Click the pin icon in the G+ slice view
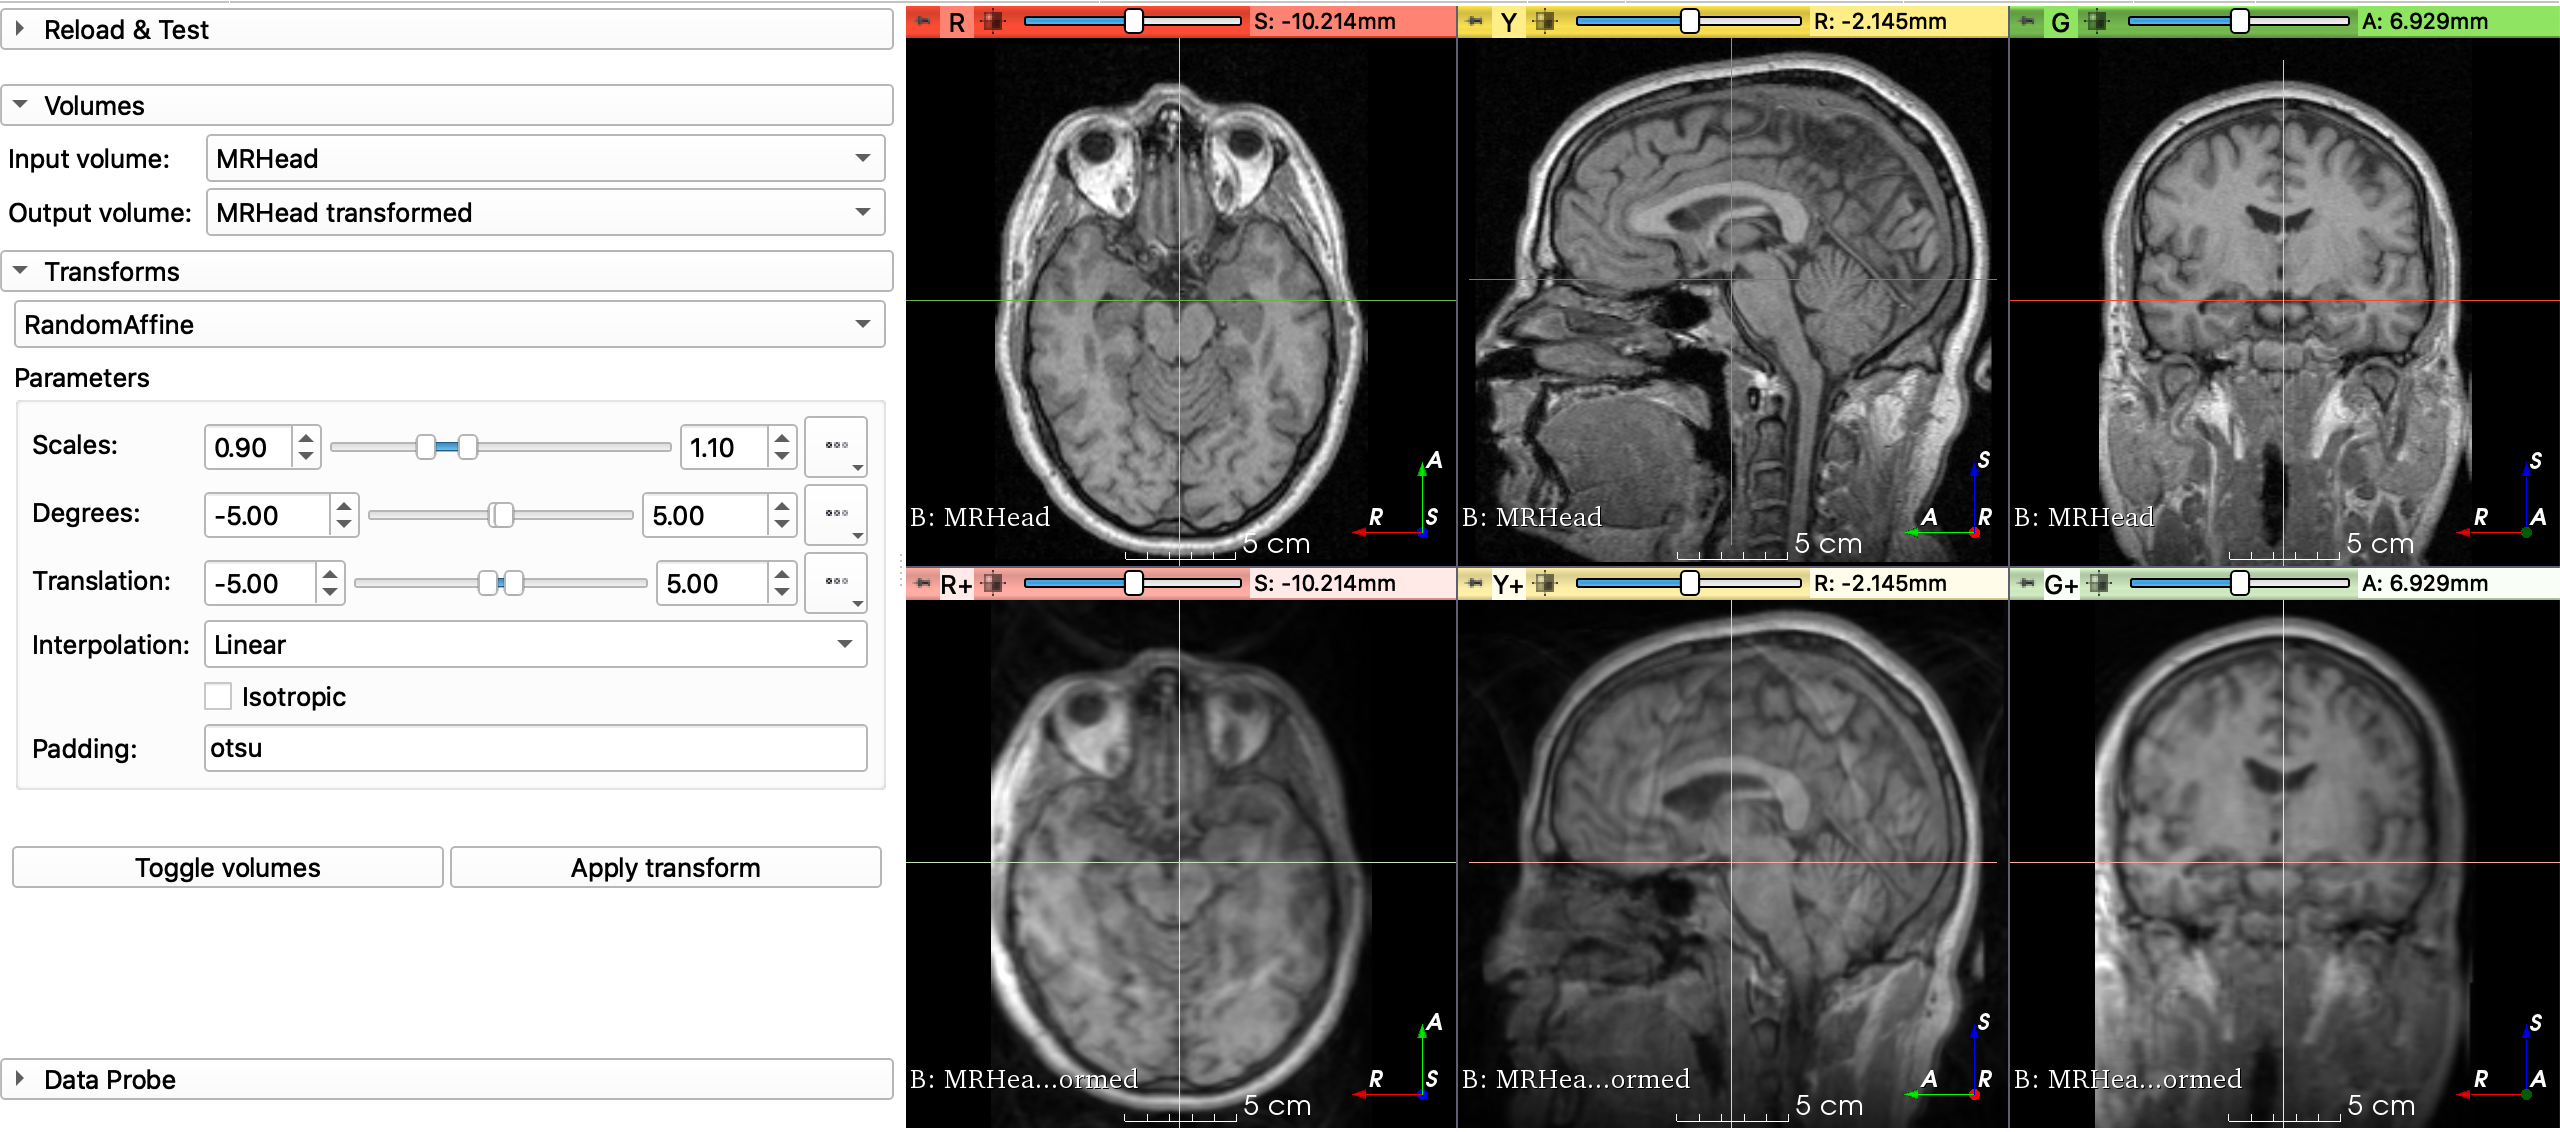The height and width of the screenshot is (1132, 2560). 2027,583
